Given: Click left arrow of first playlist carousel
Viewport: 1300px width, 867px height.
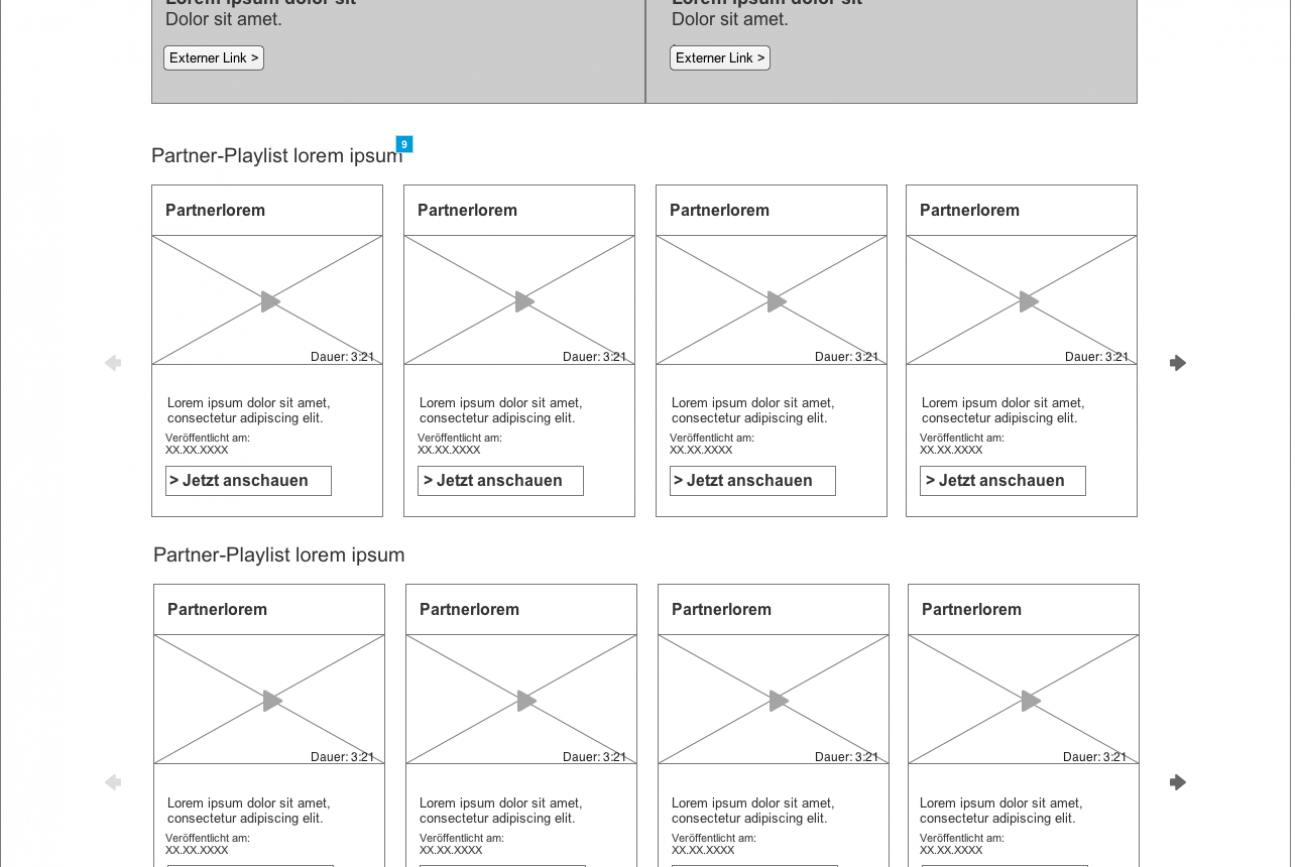Looking at the screenshot, I should coord(113,363).
